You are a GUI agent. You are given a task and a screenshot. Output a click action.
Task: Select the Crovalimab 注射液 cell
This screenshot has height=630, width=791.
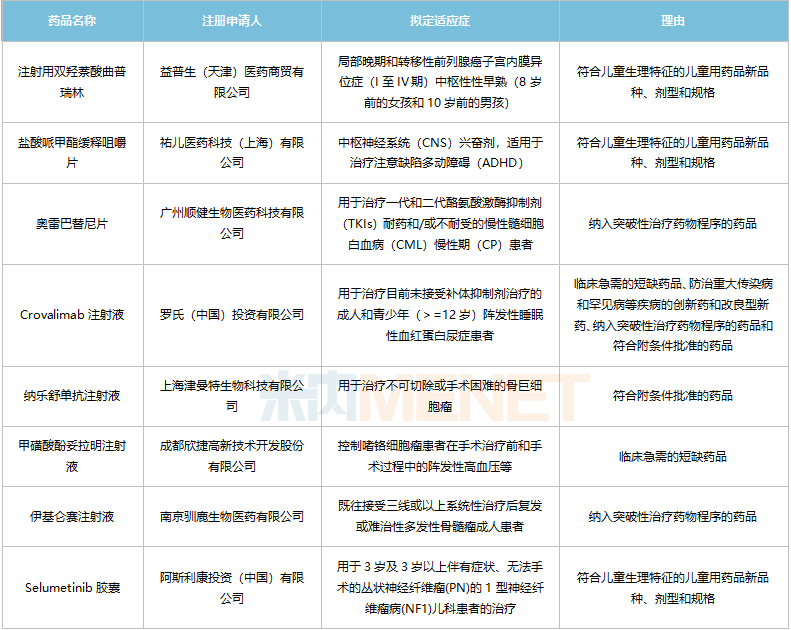pos(72,315)
